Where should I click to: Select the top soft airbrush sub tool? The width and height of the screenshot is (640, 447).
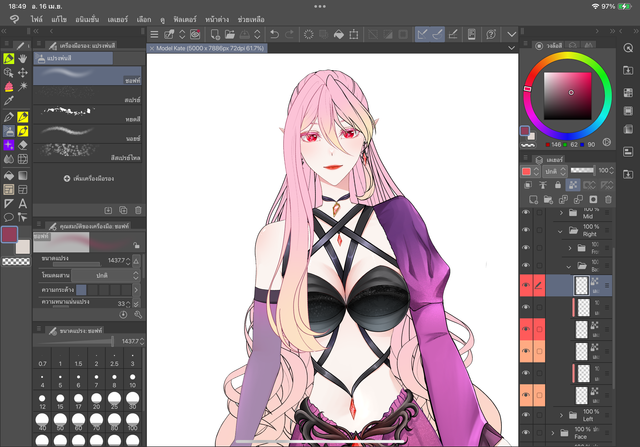point(87,76)
